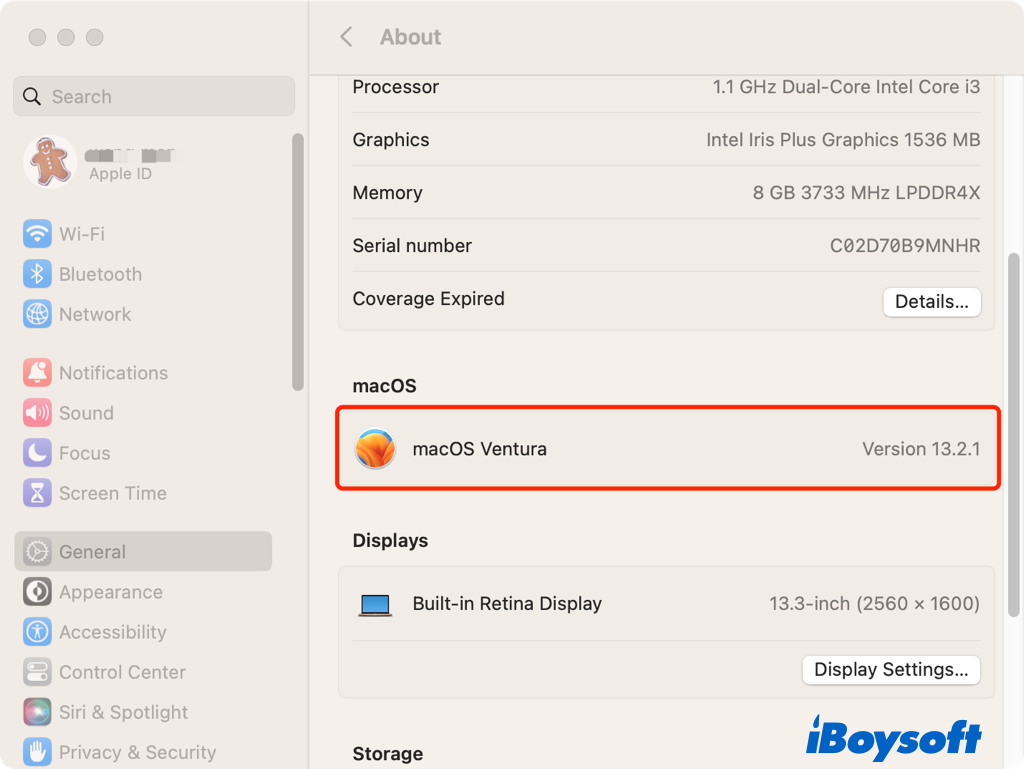This screenshot has height=769, width=1024.
Task: Open Screen Time hourglass icon
Action: pos(37,493)
